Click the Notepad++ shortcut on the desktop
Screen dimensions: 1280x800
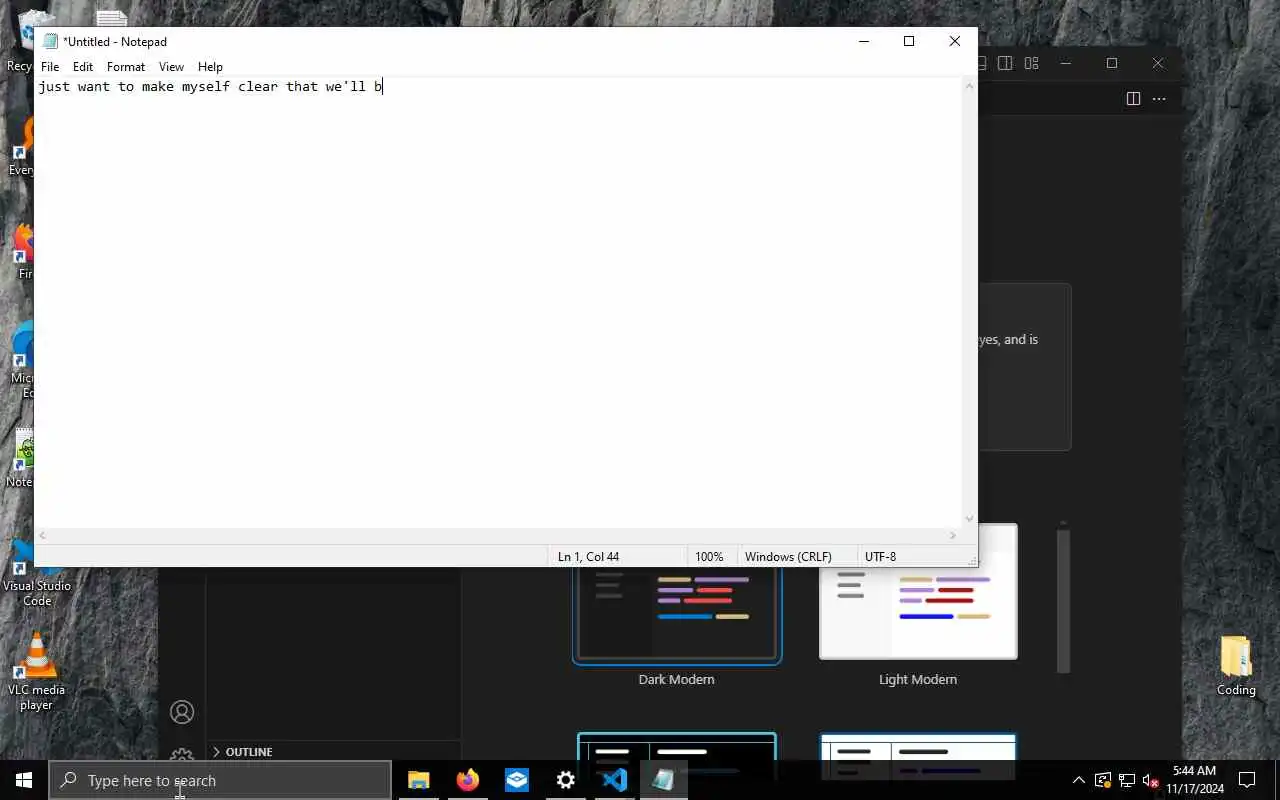point(20,460)
